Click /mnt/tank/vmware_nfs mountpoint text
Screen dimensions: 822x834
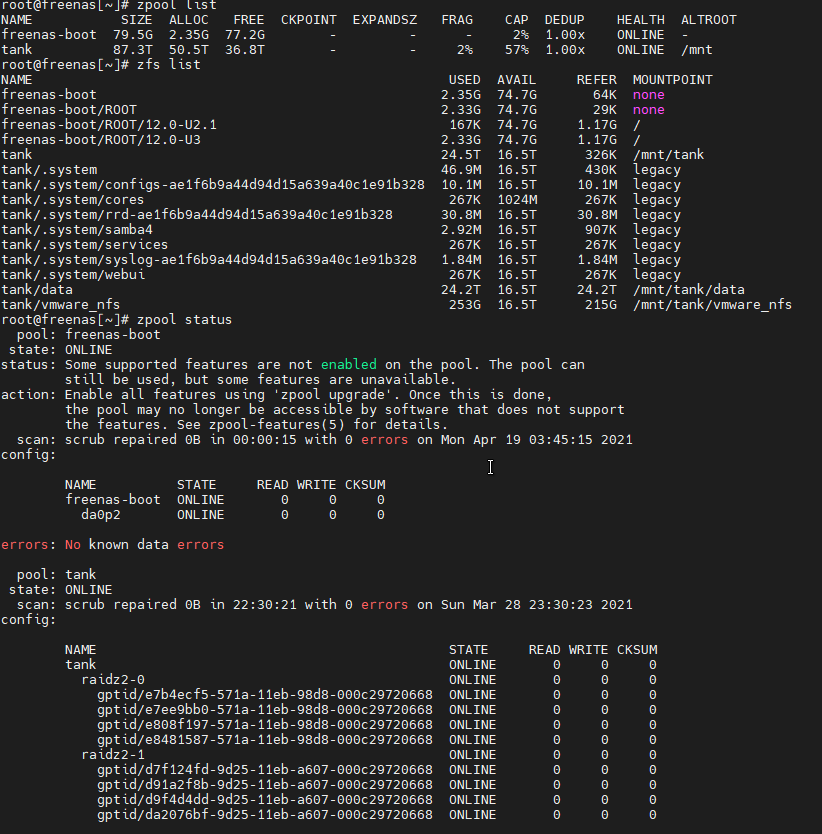pos(712,305)
